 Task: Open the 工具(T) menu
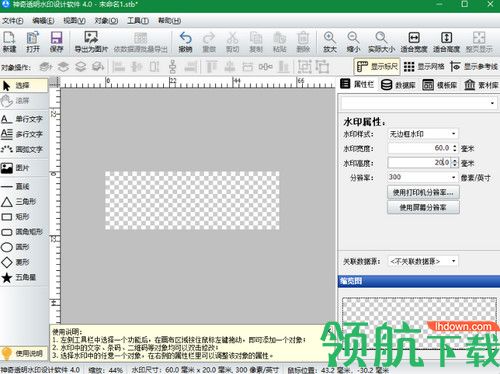point(138,21)
